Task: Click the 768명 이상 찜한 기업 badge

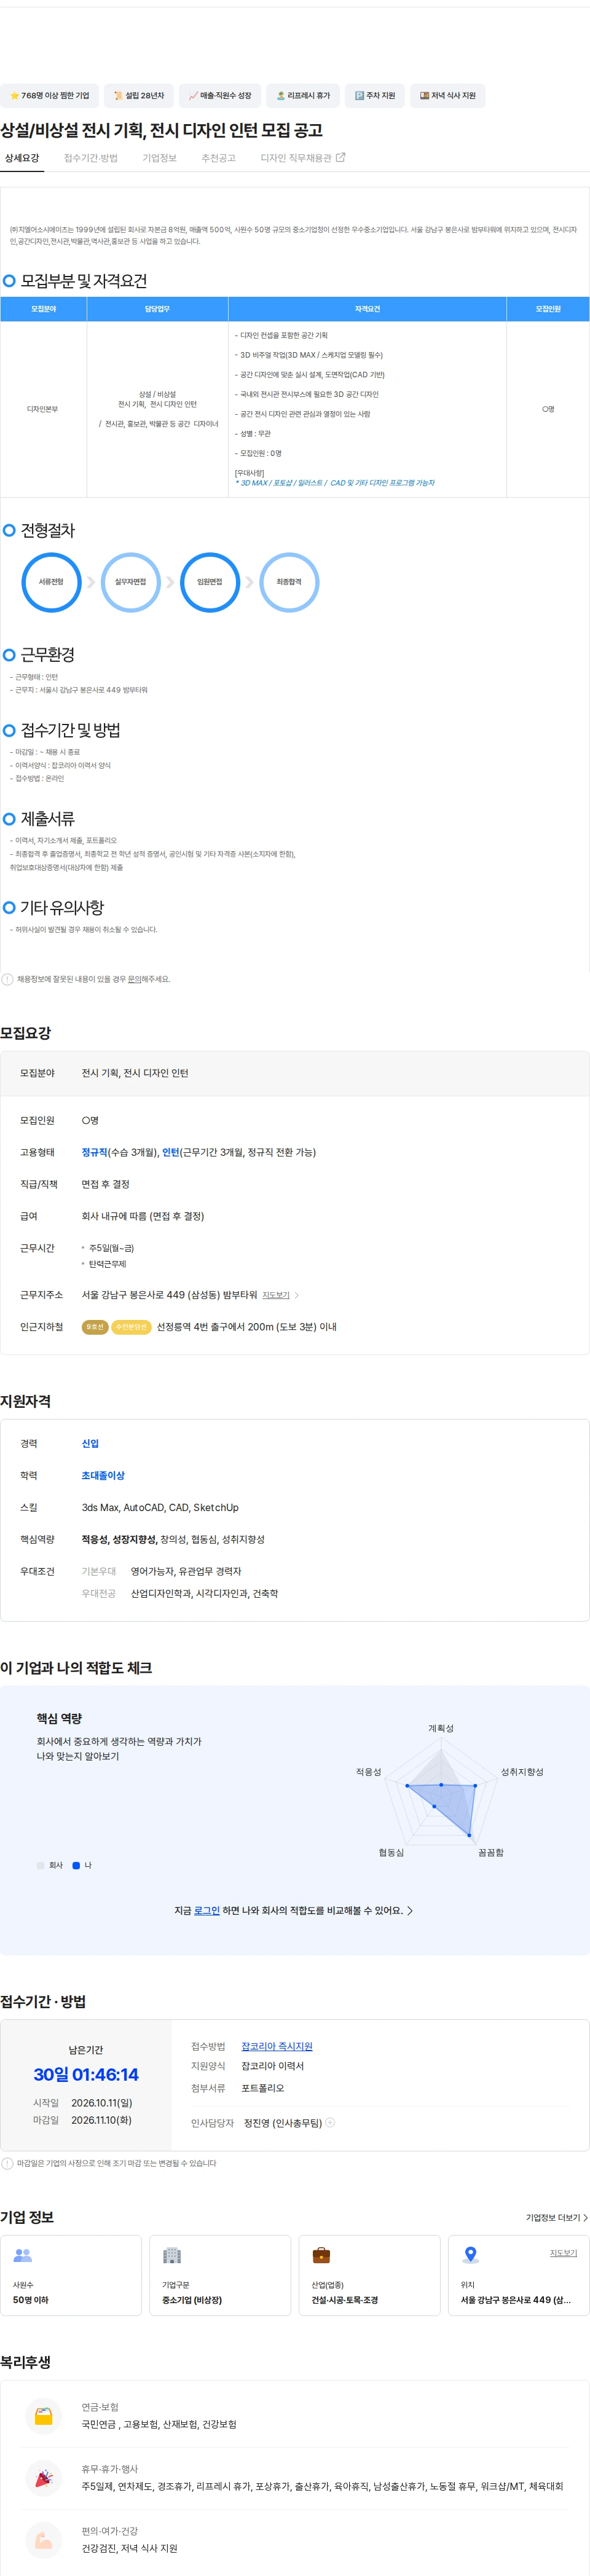Action: [x=49, y=96]
